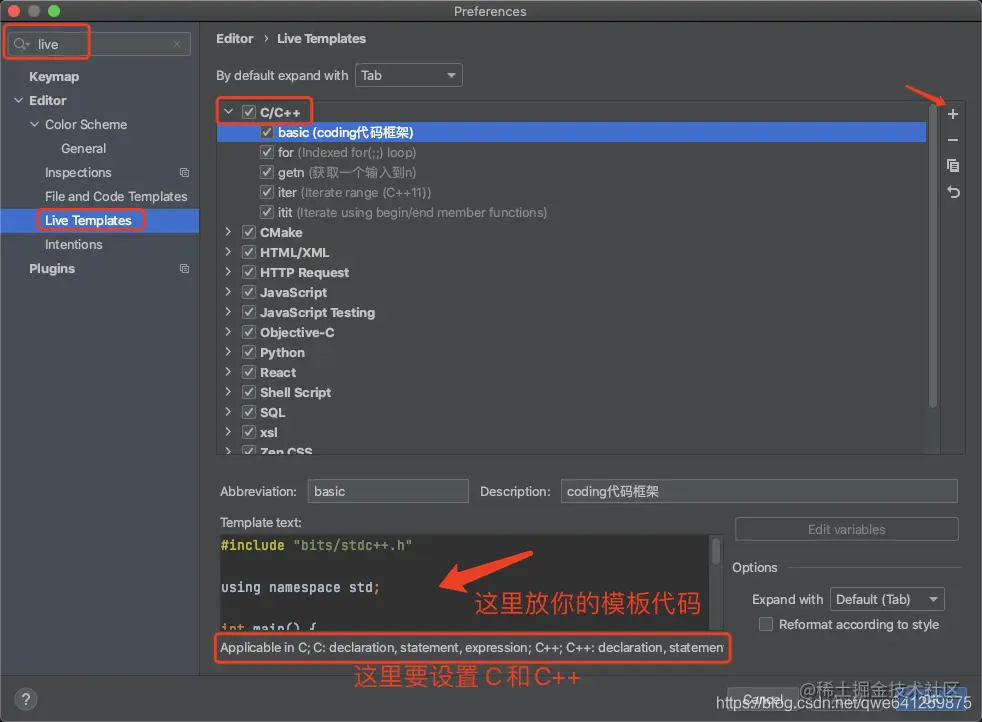Duplicate the selected template via copy icon
Screen dimensions: 982x722
953,166
